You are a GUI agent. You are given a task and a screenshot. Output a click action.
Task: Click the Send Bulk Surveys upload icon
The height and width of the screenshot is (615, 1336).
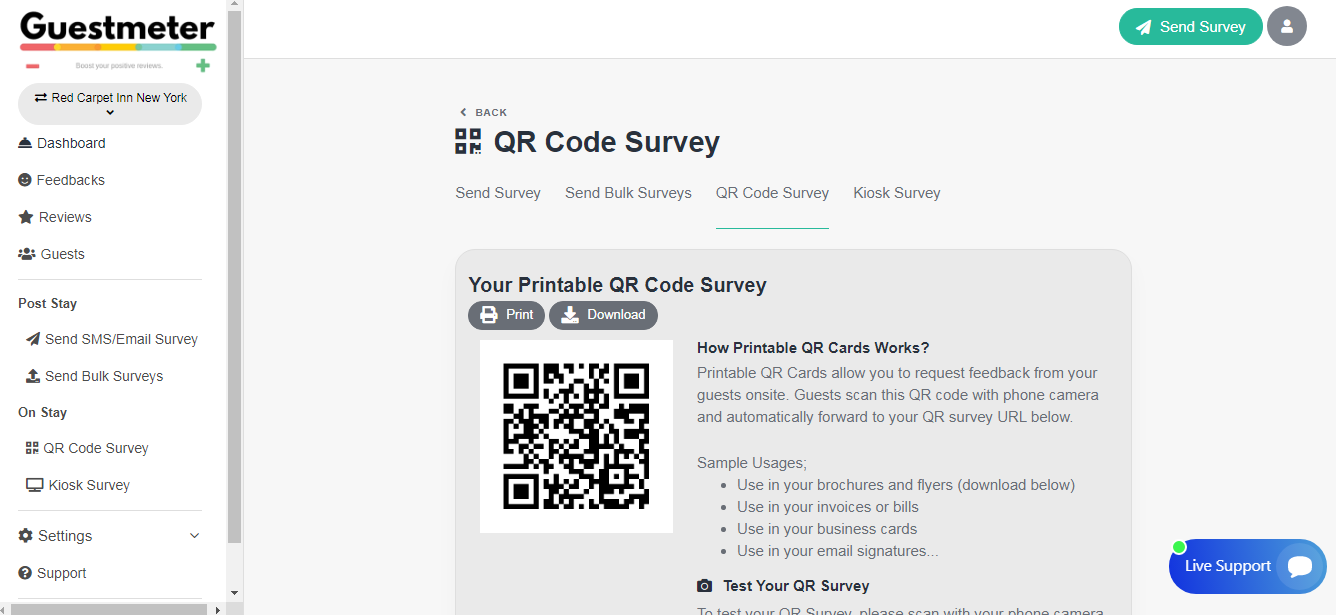click(x=33, y=376)
